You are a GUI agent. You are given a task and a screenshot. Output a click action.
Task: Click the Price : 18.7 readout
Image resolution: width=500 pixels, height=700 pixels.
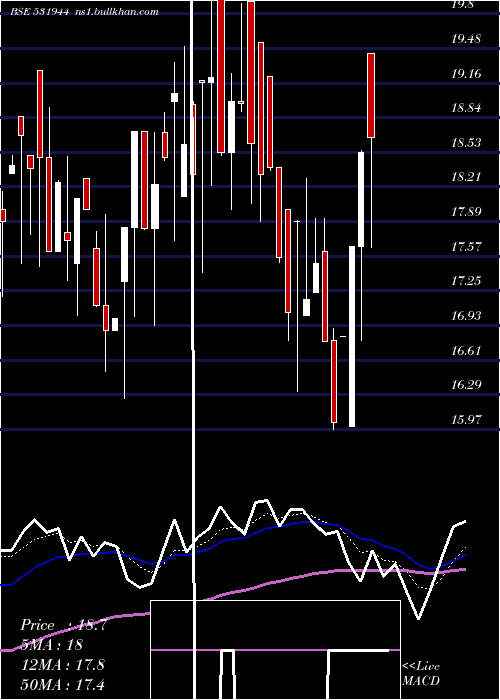(63, 625)
